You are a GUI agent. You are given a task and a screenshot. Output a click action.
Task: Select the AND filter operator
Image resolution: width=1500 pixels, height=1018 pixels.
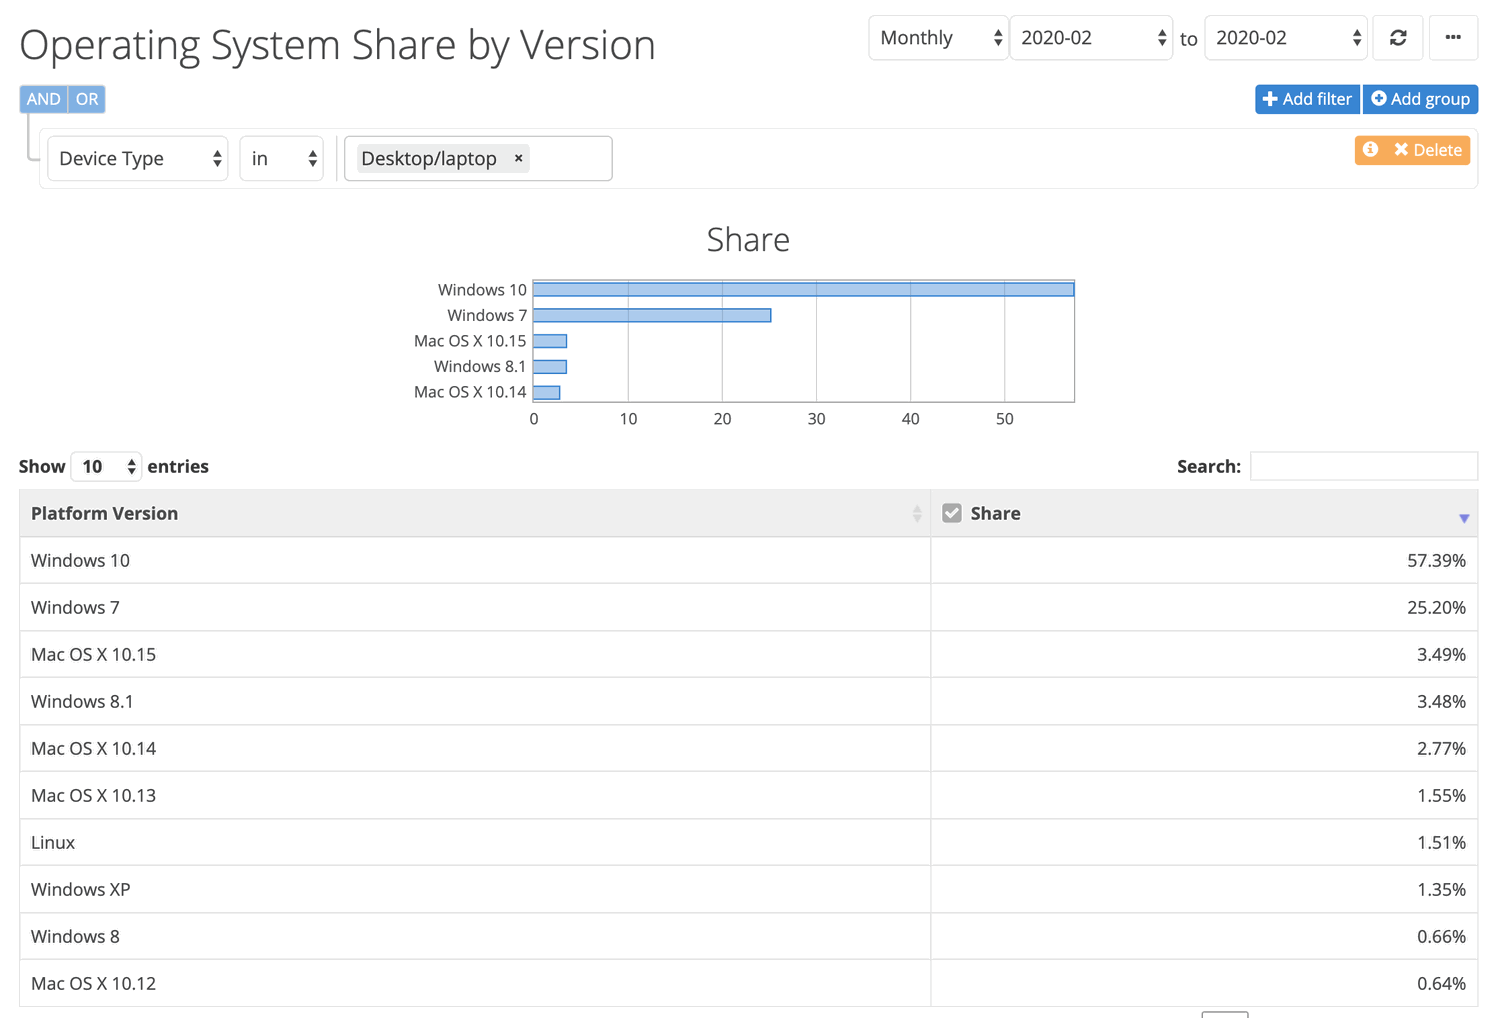click(43, 99)
